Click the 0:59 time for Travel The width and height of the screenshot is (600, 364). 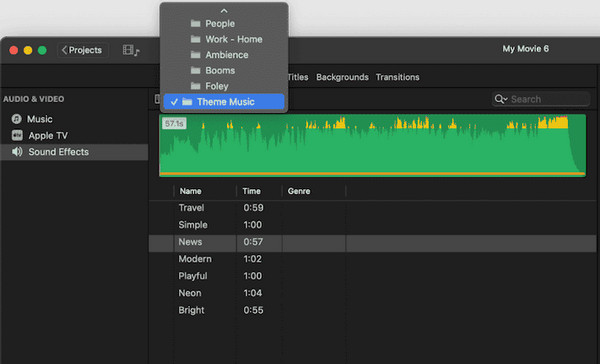tap(253, 208)
